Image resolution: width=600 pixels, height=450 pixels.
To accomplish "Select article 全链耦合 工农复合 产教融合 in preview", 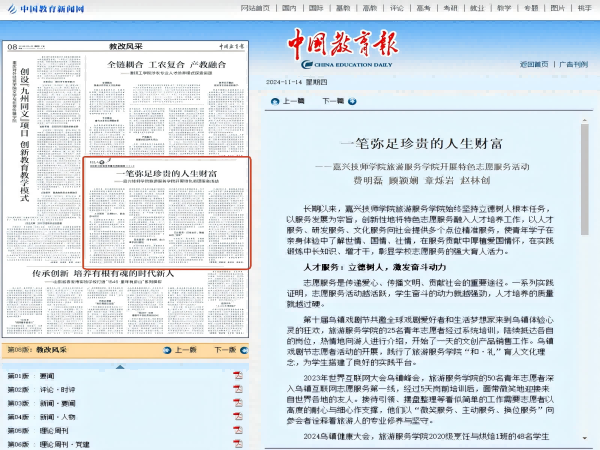I will tap(167, 105).
